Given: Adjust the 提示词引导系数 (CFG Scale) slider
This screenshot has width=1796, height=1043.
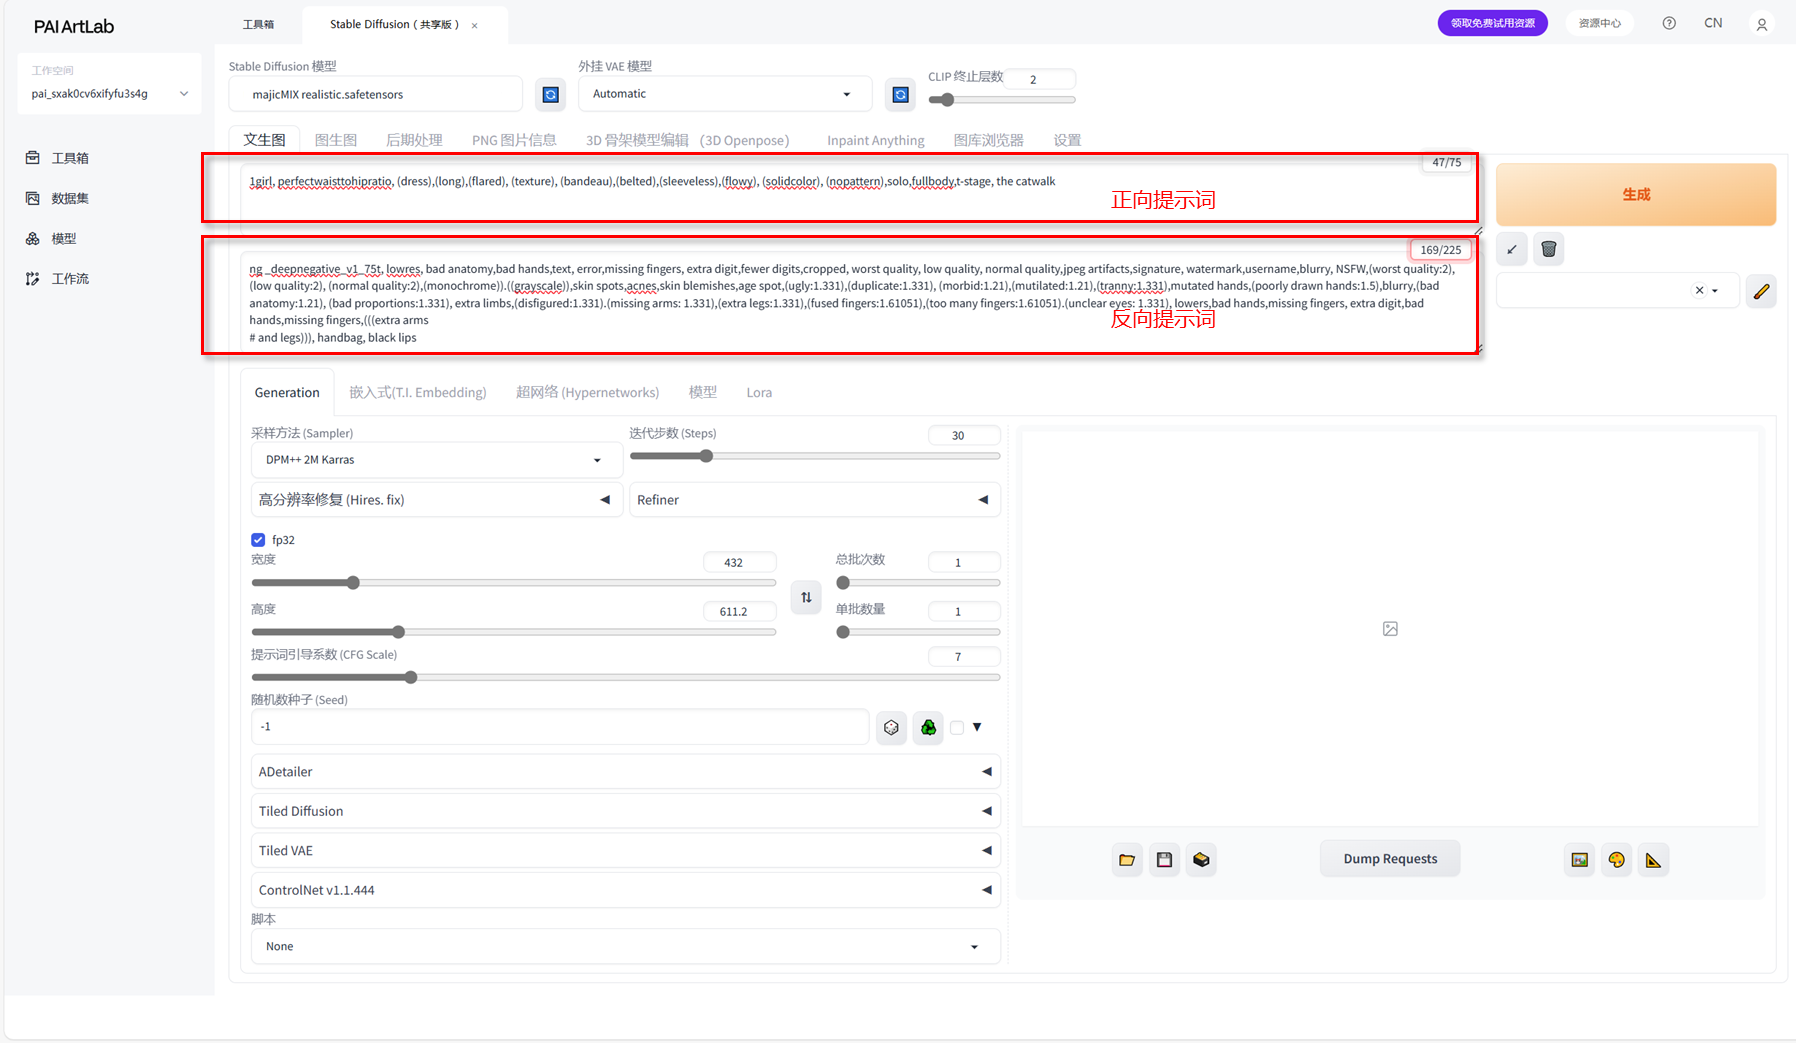Looking at the screenshot, I should 625,678.
